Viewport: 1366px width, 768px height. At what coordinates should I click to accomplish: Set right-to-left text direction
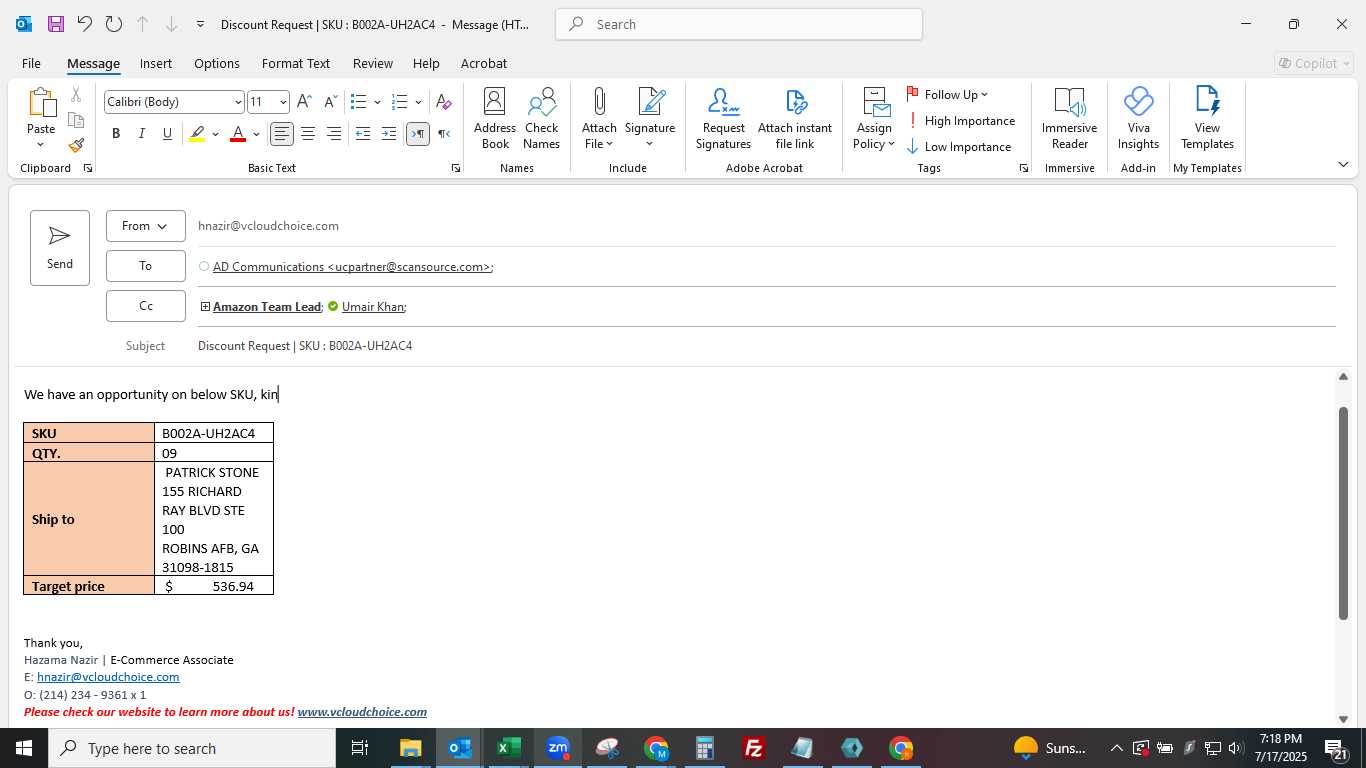(x=444, y=134)
